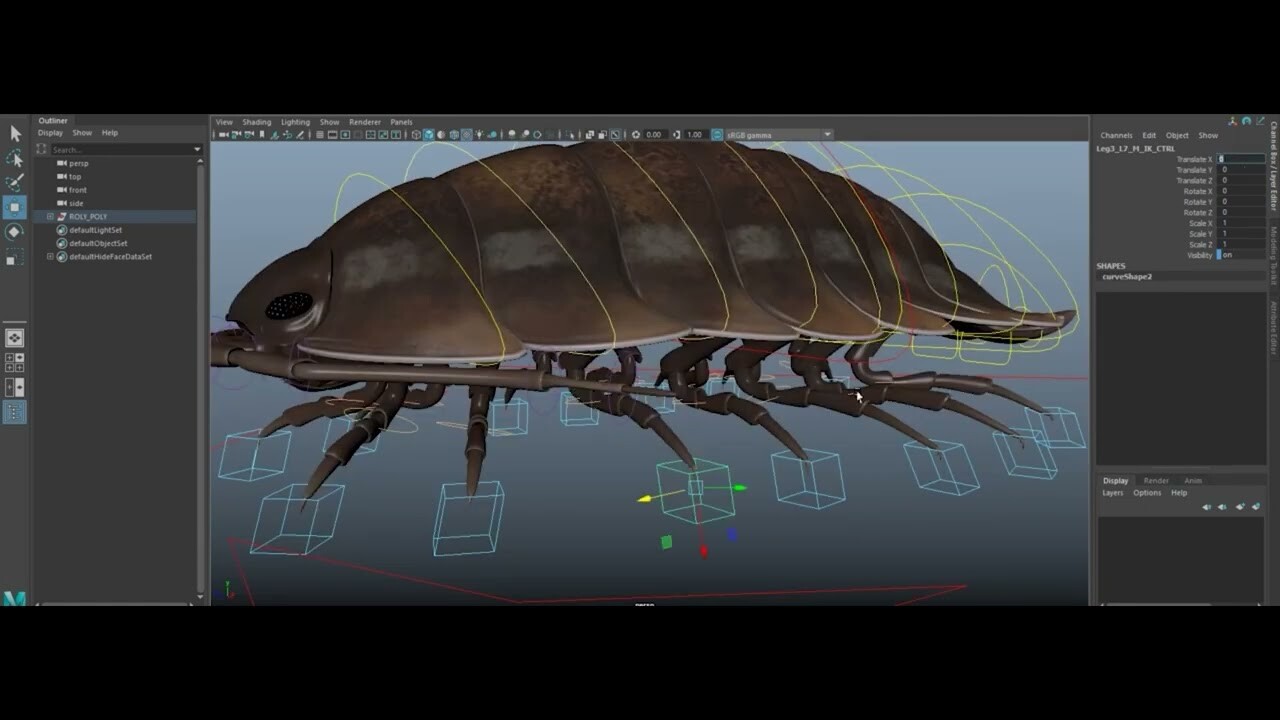Click the Rotate X channel label
The width and height of the screenshot is (1280, 720).
(x=1196, y=191)
